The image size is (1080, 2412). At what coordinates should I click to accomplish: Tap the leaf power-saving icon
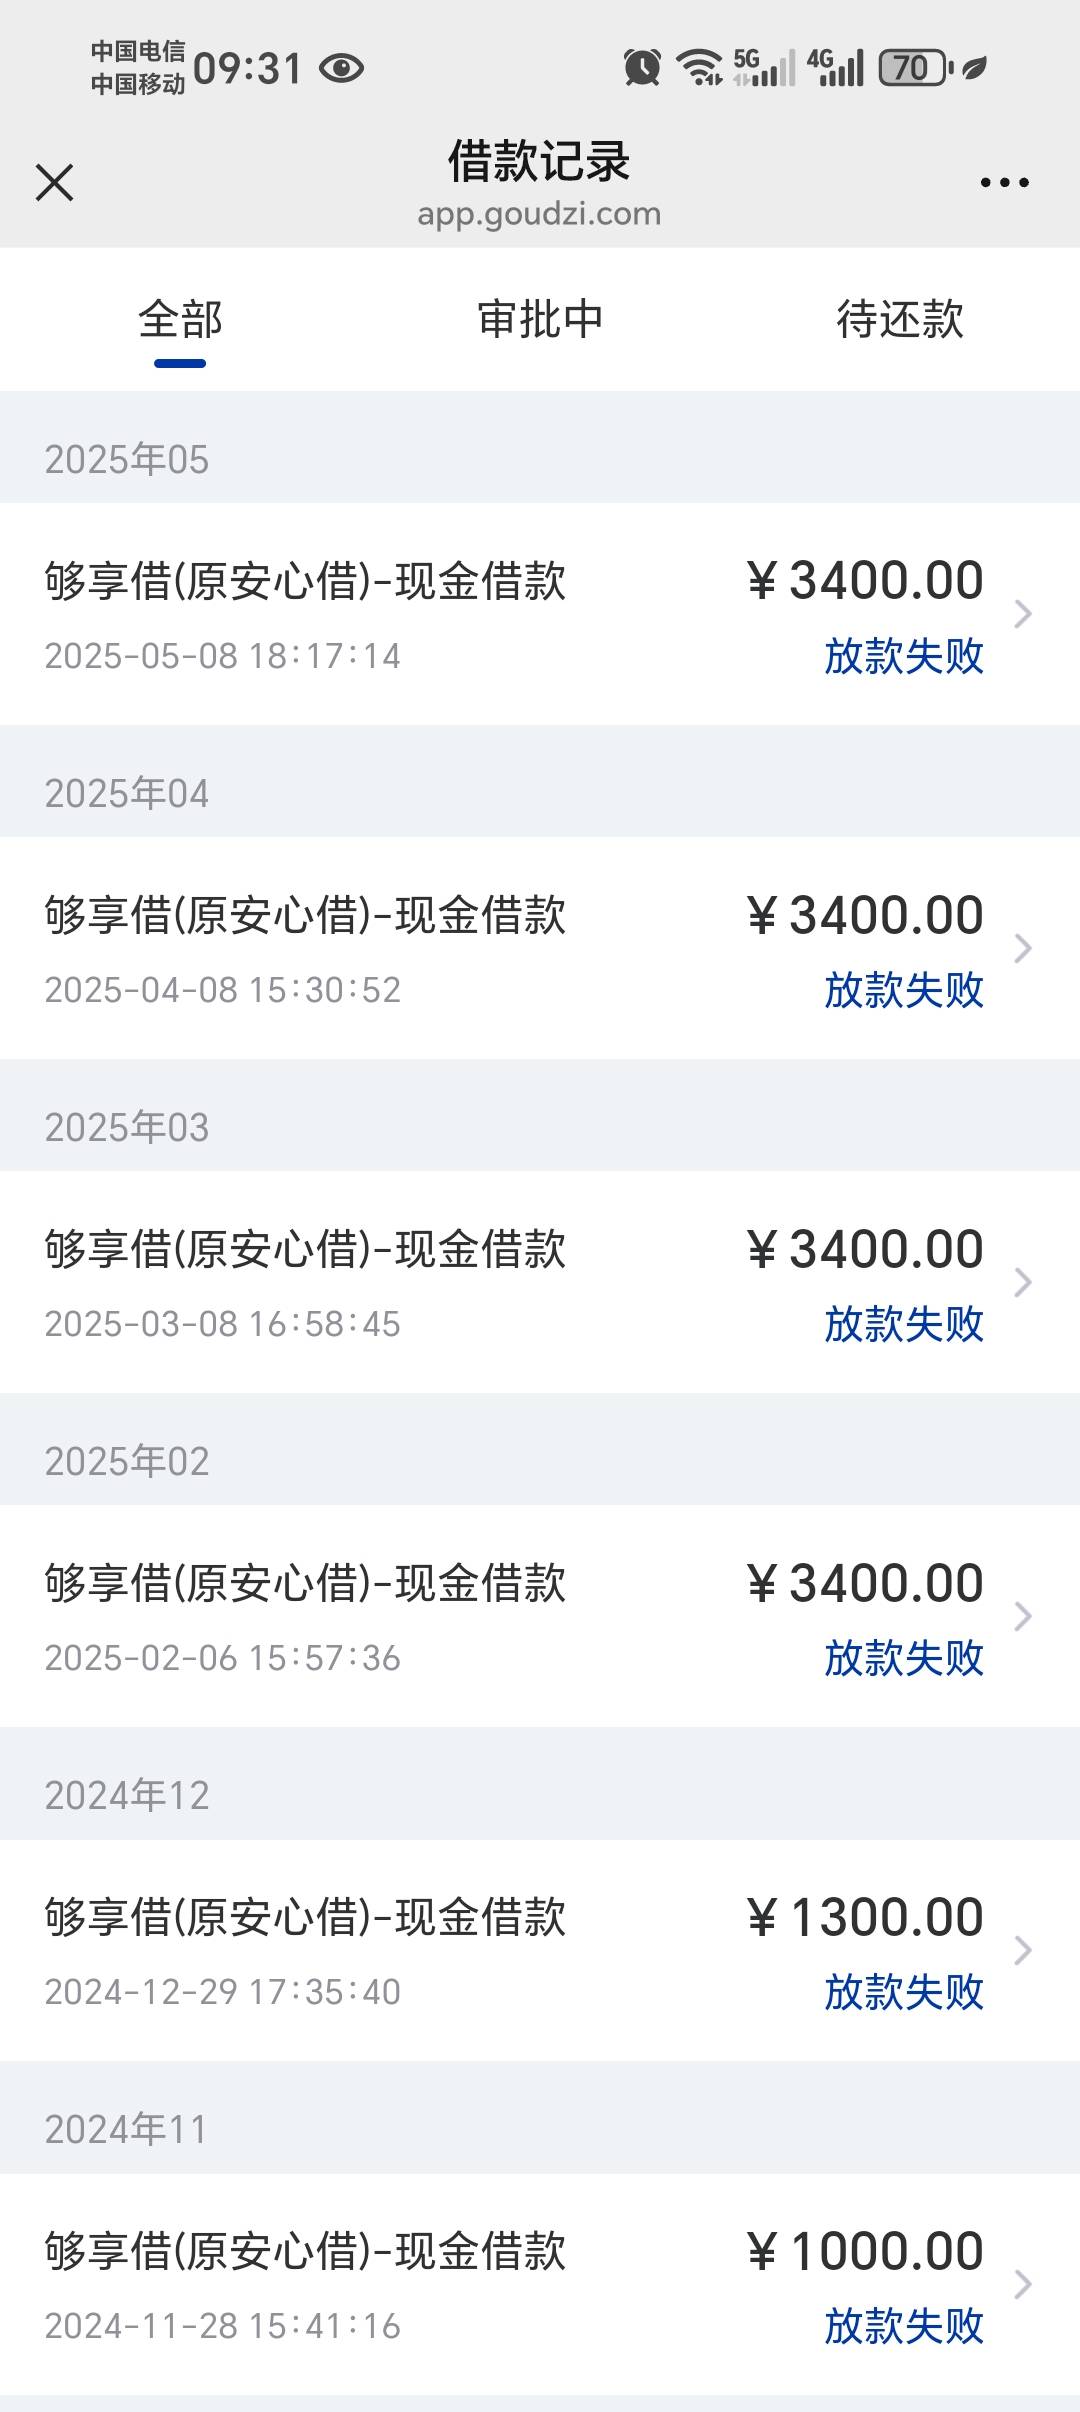pyautogui.click(x=974, y=68)
